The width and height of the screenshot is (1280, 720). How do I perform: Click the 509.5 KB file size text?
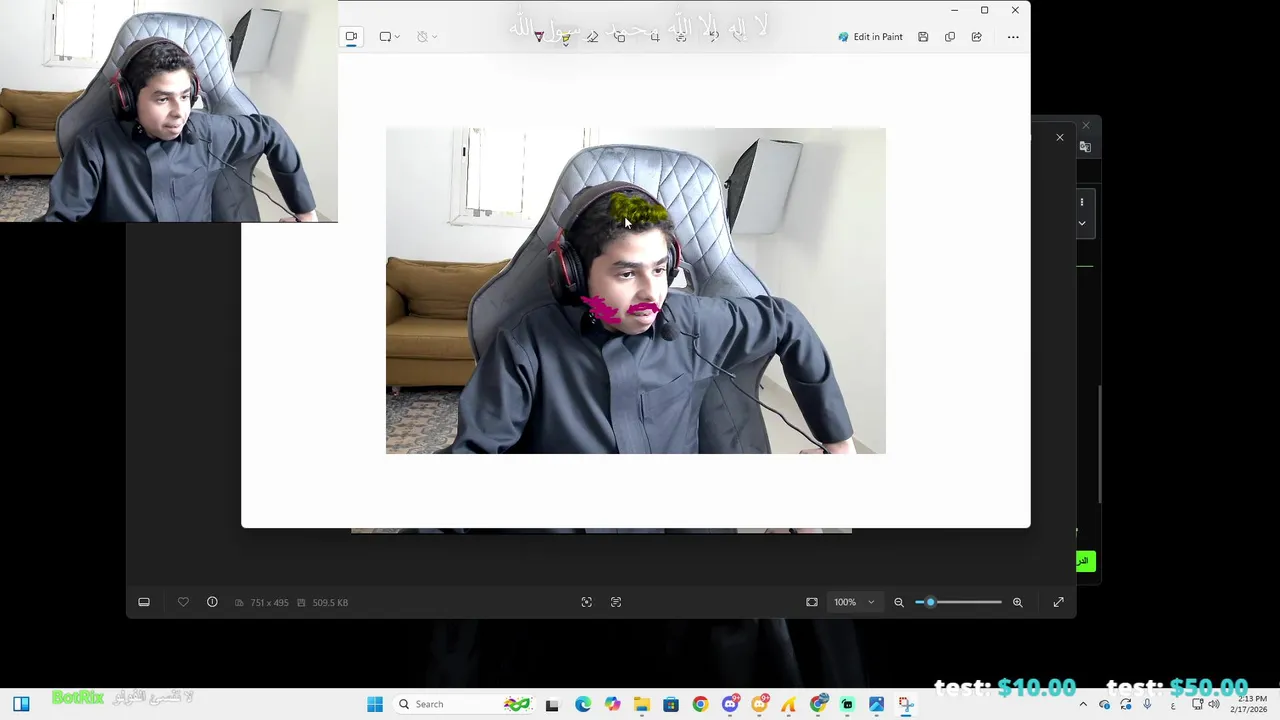coord(330,603)
